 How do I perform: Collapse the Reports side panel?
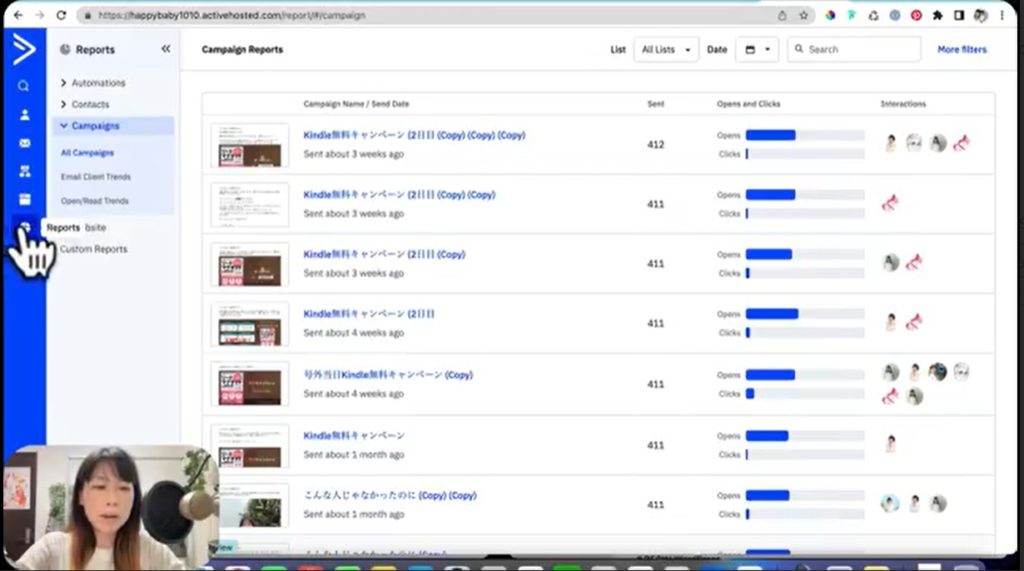click(x=165, y=49)
